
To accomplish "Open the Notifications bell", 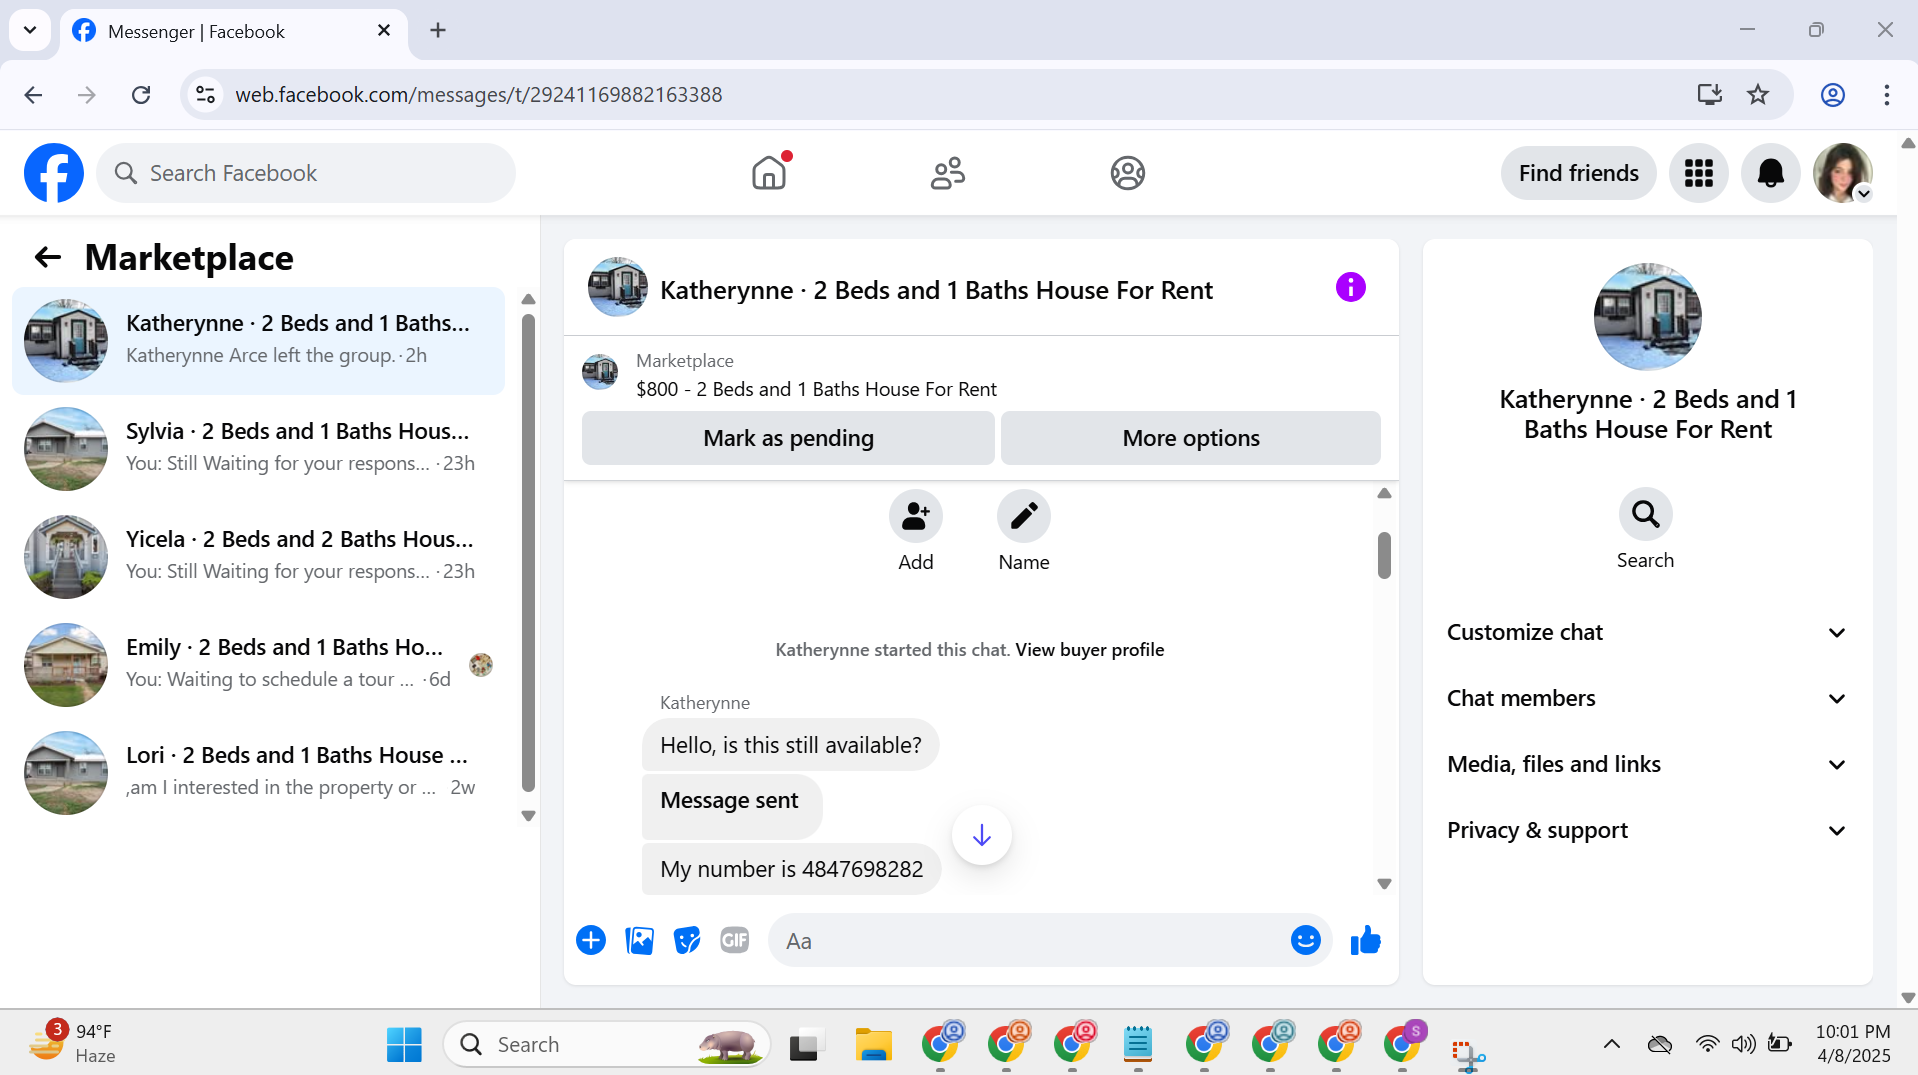I will (1770, 173).
